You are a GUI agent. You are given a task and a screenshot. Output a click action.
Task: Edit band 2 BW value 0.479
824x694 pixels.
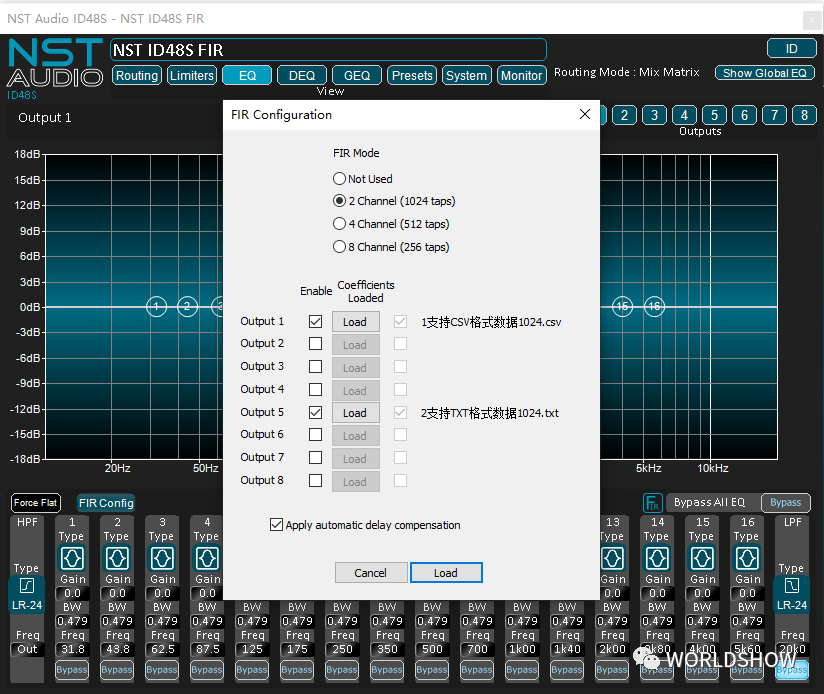pyautogui.click(x=117, y=621)
